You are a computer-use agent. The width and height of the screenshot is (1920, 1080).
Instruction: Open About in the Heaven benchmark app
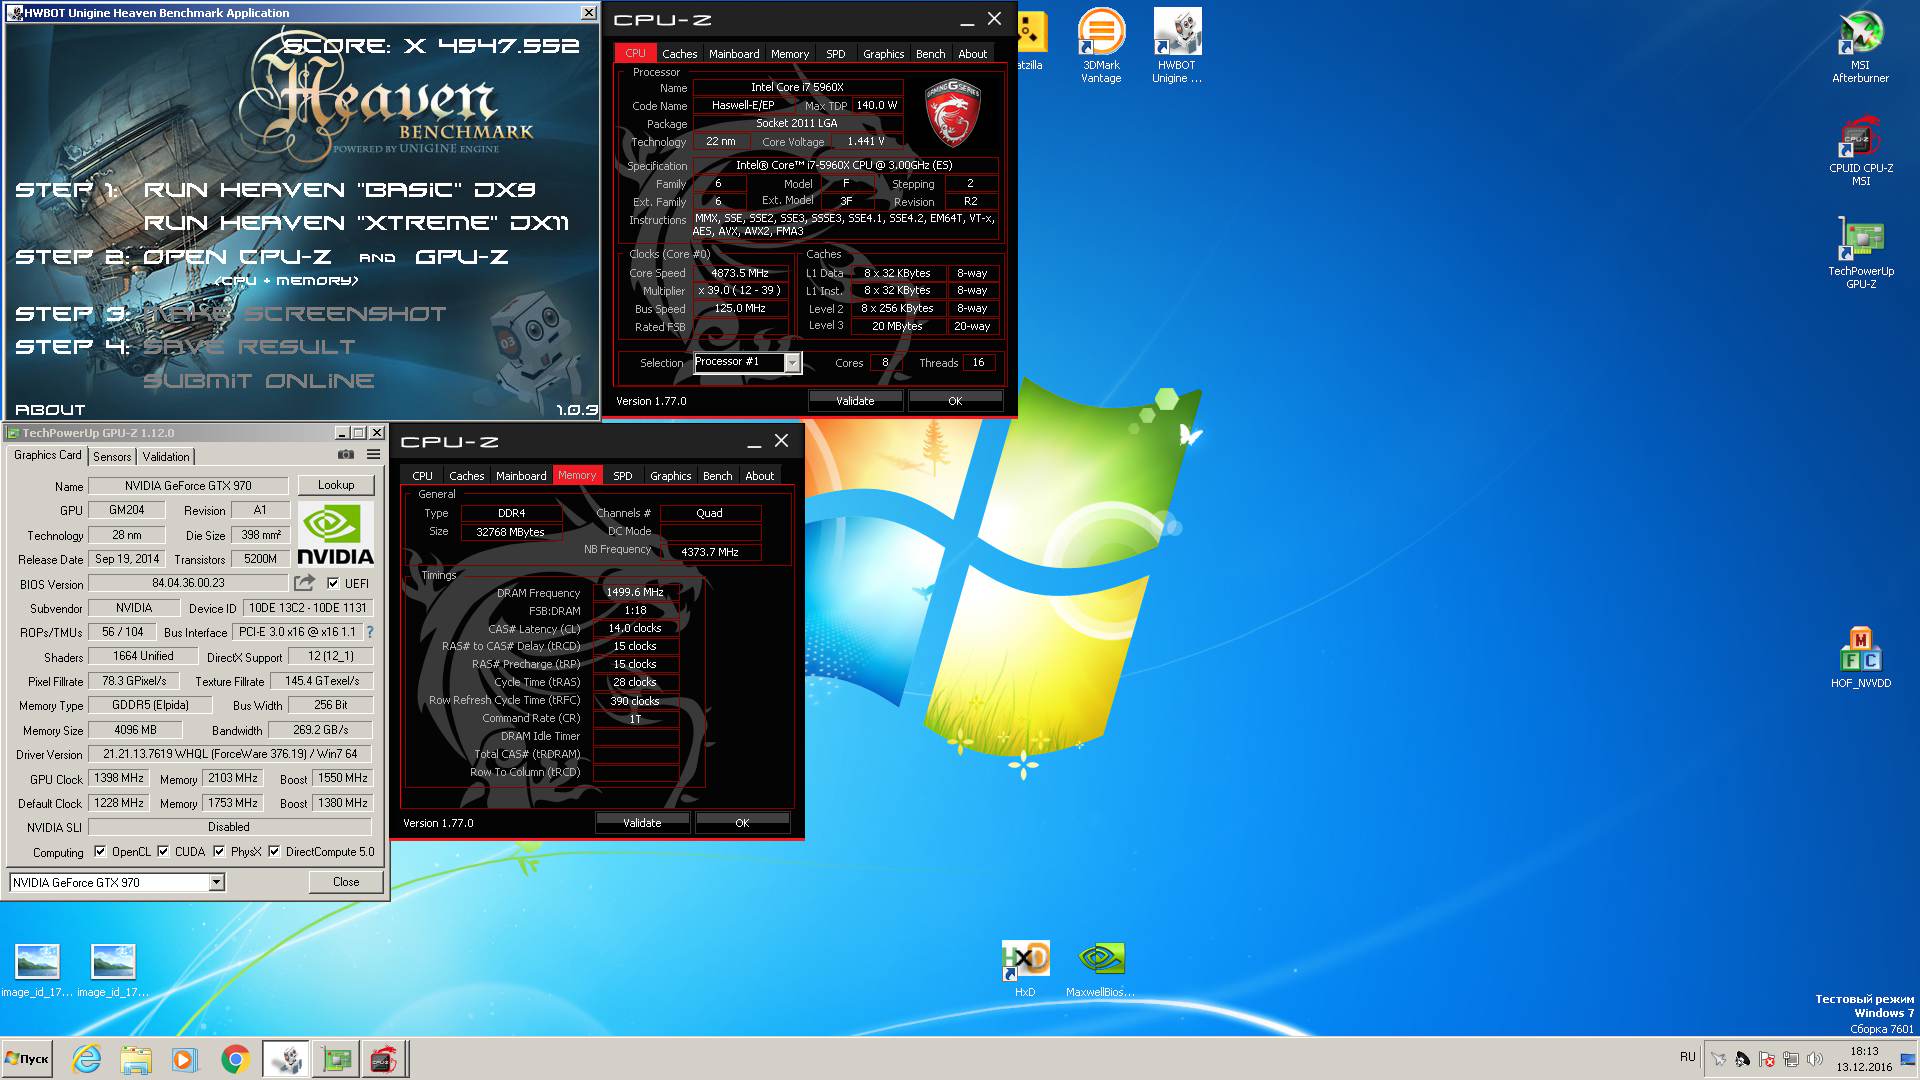(50, 410)
